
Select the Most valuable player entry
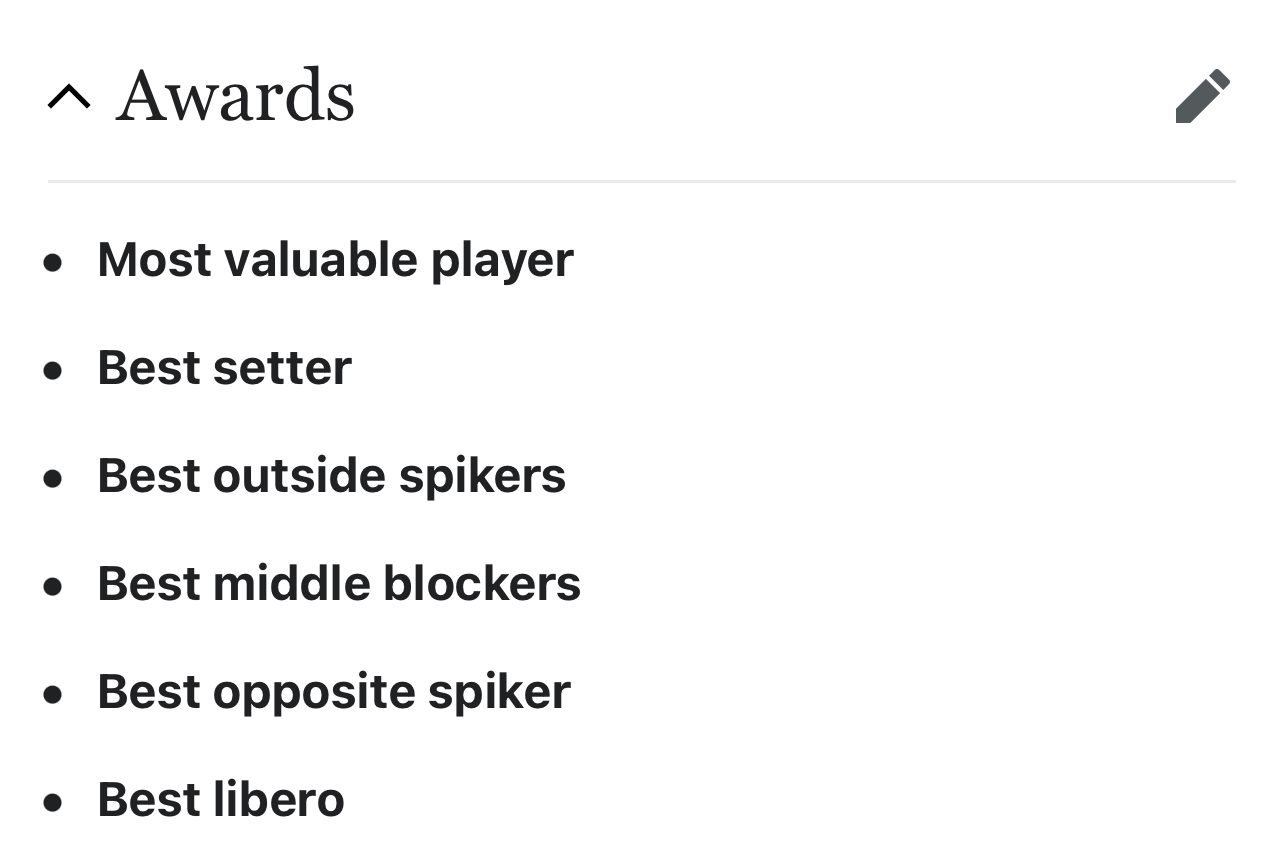tap(335, 260)
